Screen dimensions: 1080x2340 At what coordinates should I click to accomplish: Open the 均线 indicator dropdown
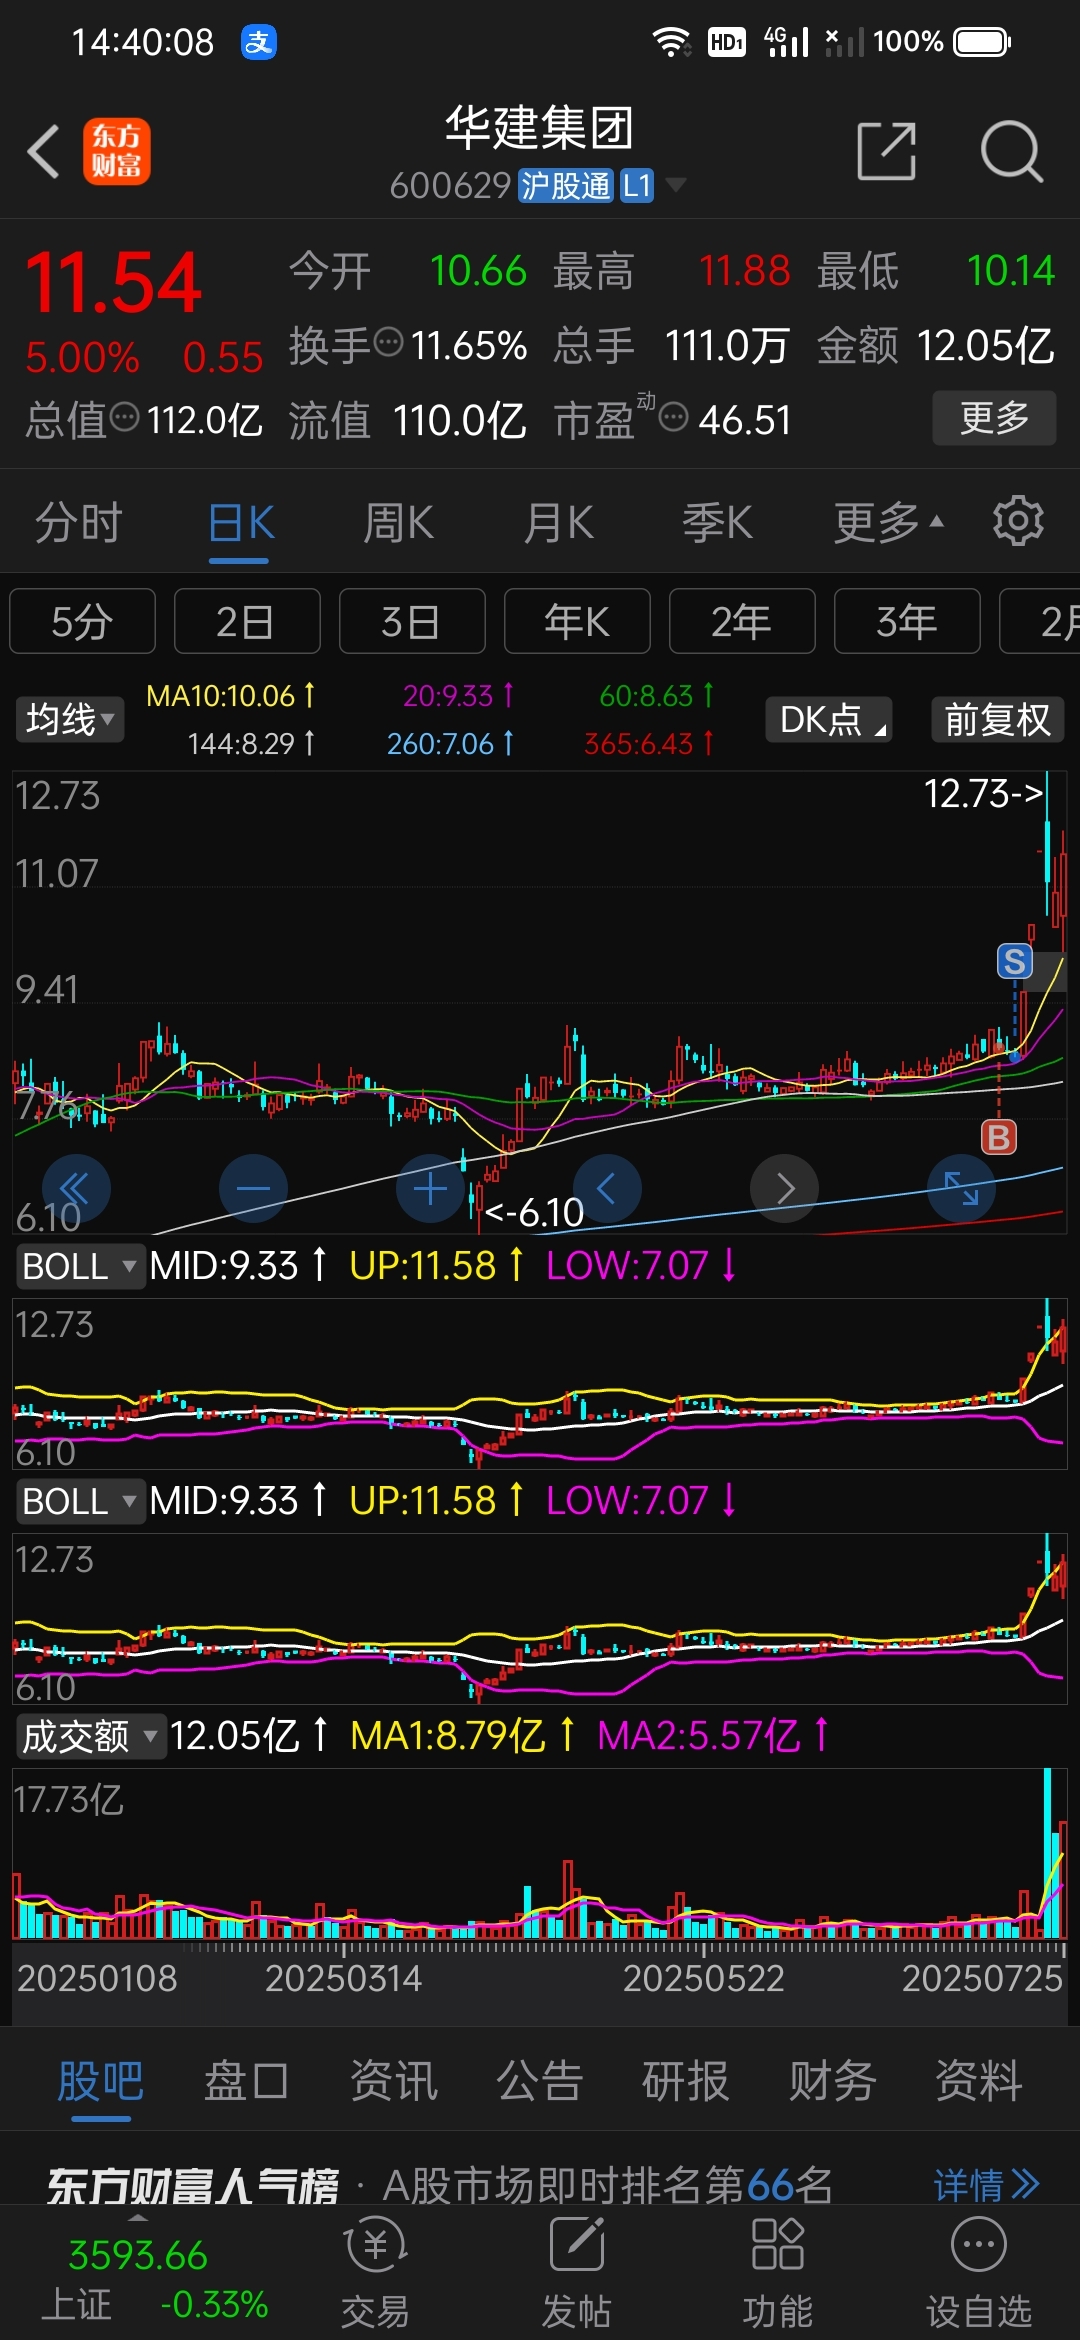69,719
